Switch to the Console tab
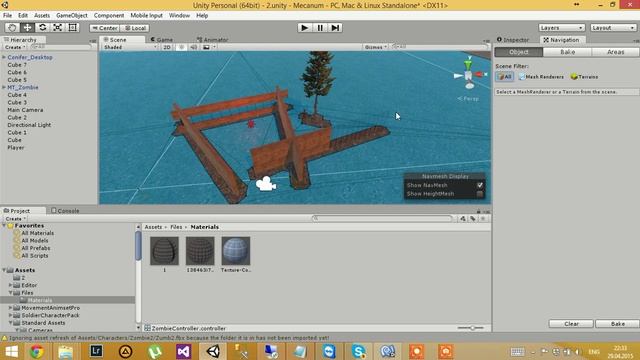The width and height of the screenshot is (640, 360). (x=65, y=211)
